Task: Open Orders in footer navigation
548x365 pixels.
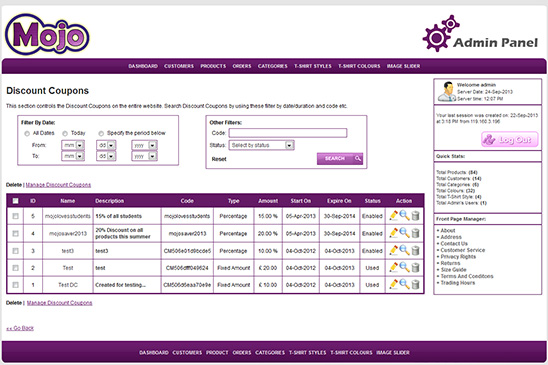Action: [242, 352]
